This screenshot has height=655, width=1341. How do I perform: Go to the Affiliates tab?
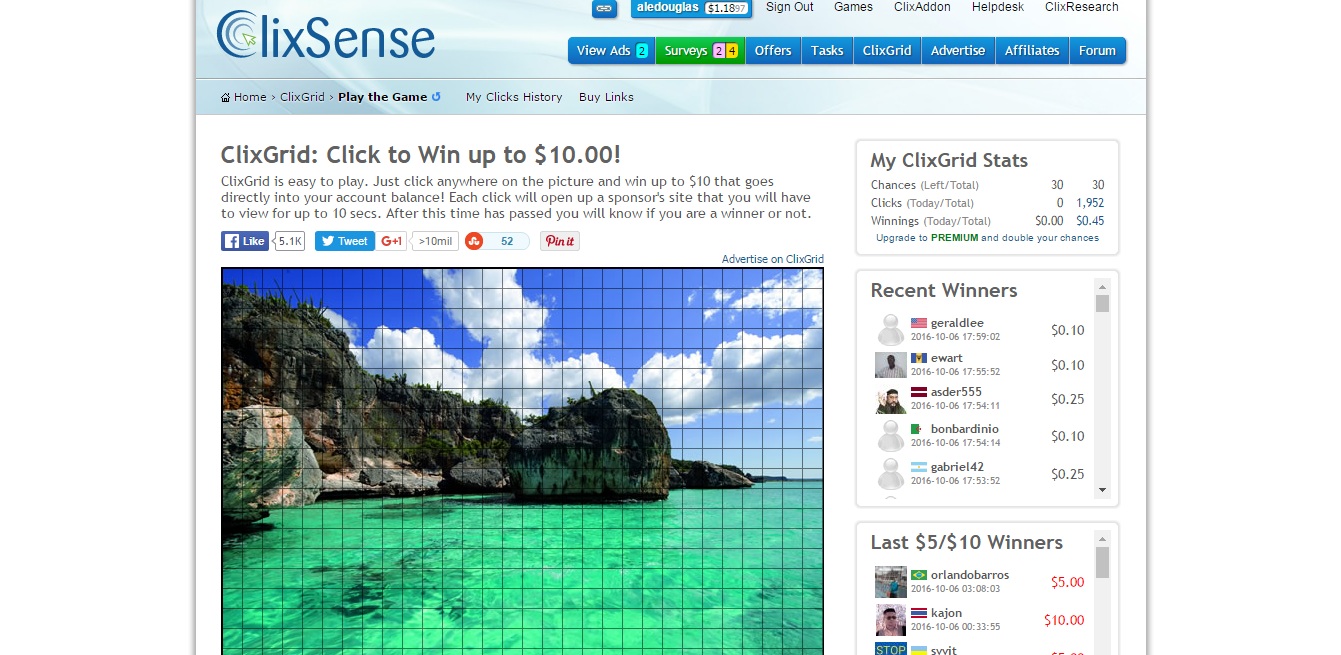coord(1032,51)
